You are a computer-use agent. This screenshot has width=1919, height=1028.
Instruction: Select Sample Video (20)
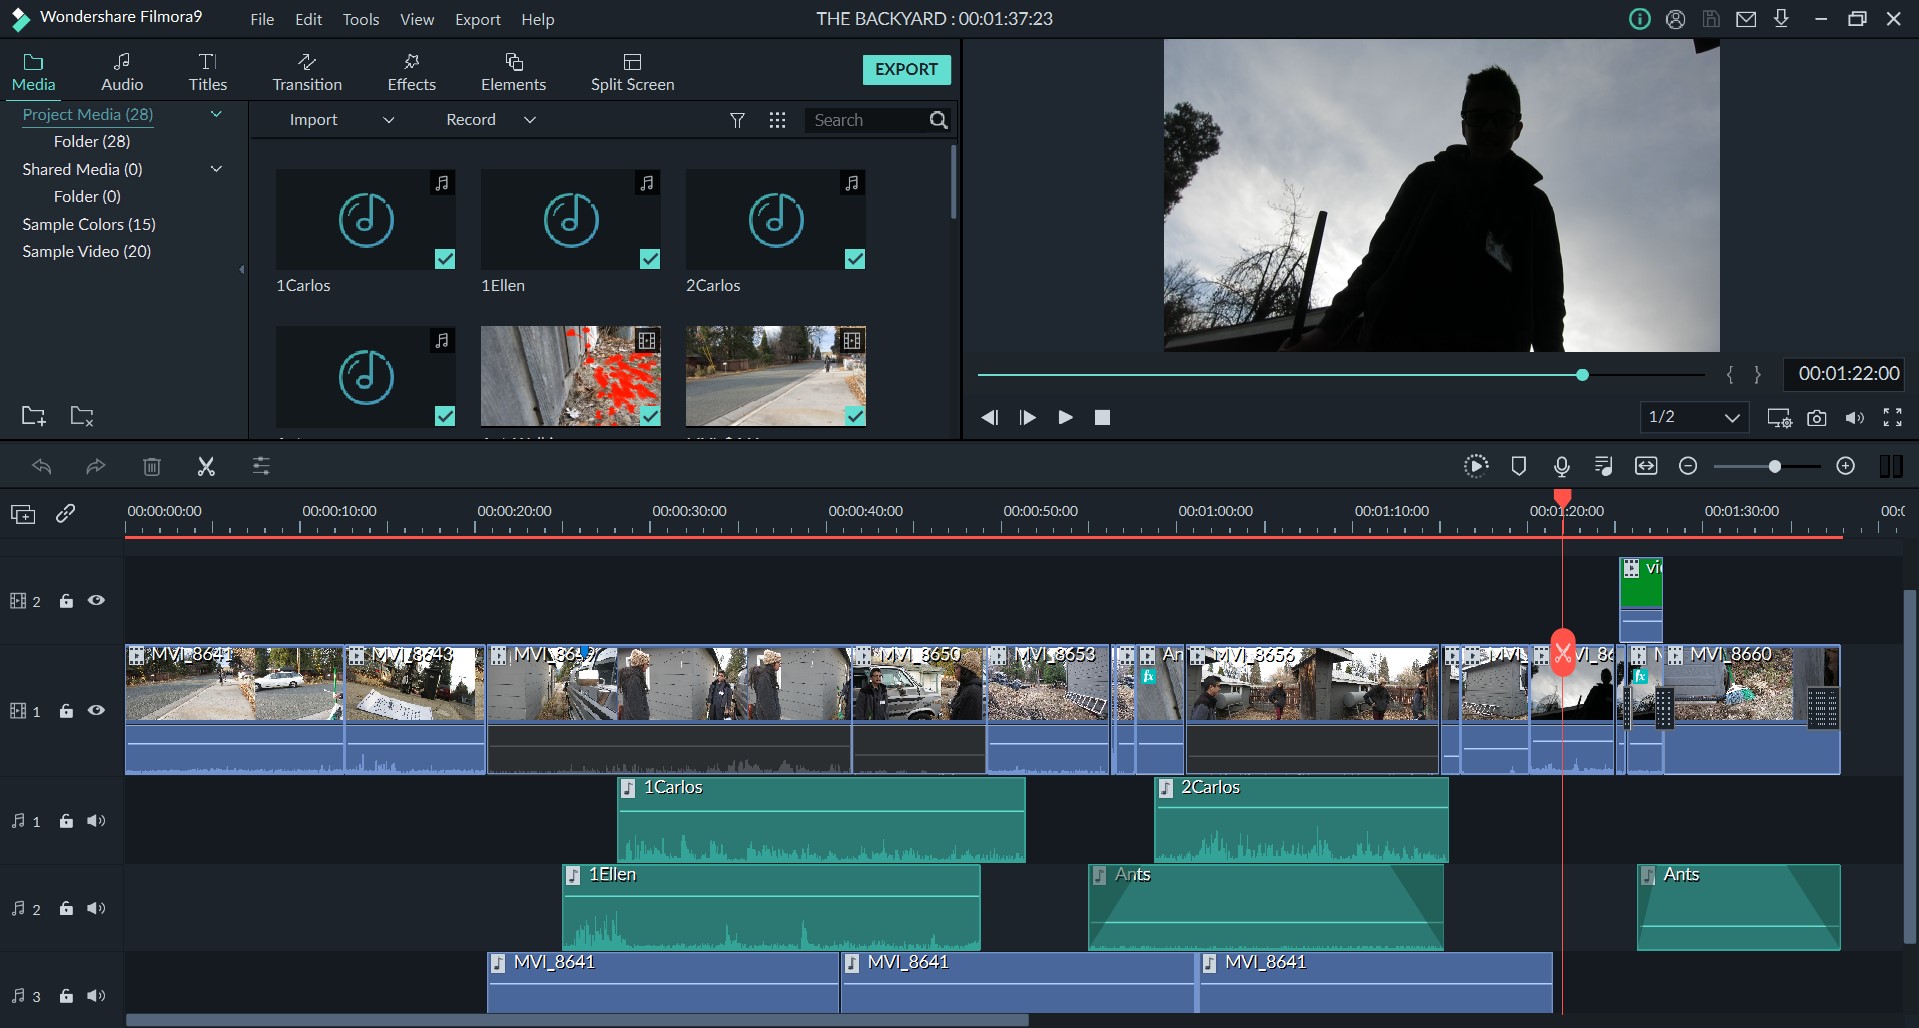pyautogui.click(x=87, y=251)
